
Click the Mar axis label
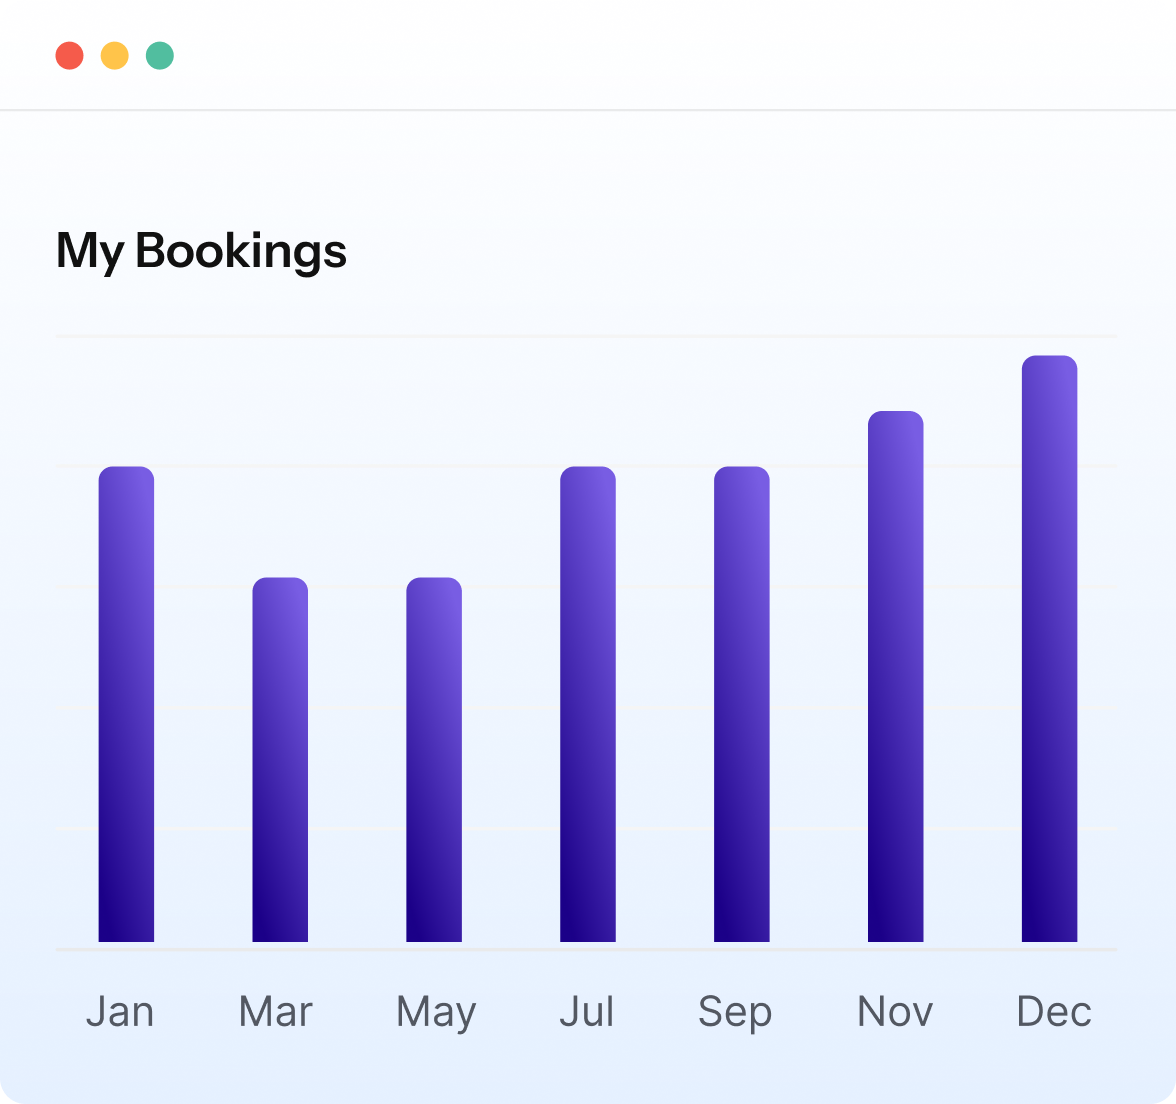click(276, 1012)
